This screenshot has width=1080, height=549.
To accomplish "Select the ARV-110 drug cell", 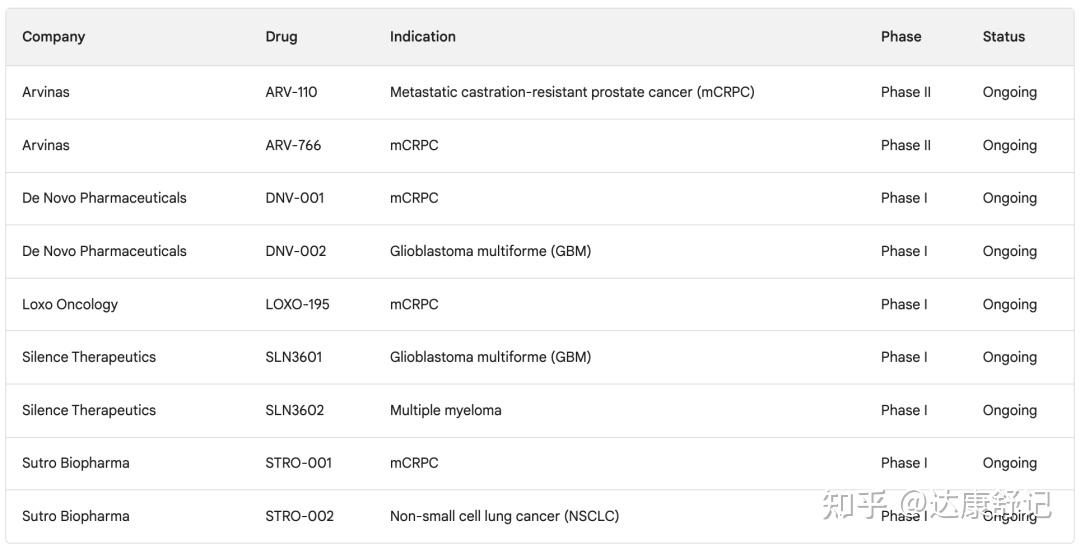I will point(291,92).
